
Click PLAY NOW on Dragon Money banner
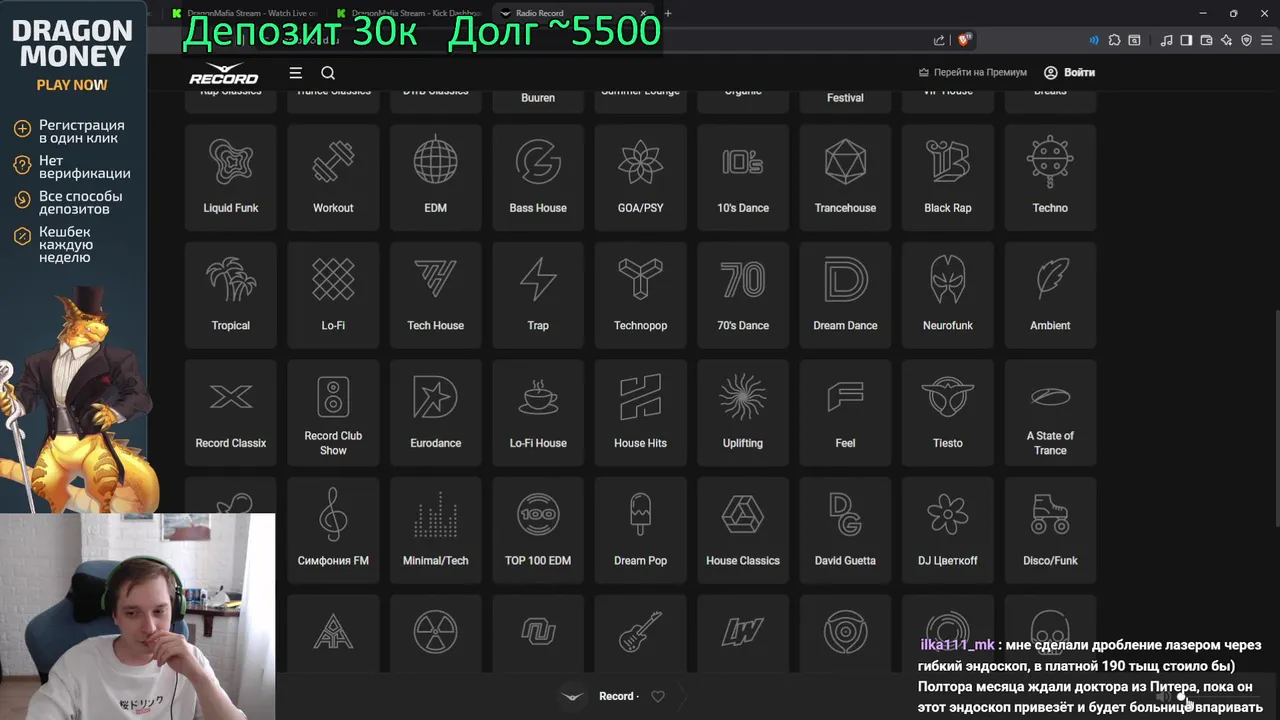point(72,85)
